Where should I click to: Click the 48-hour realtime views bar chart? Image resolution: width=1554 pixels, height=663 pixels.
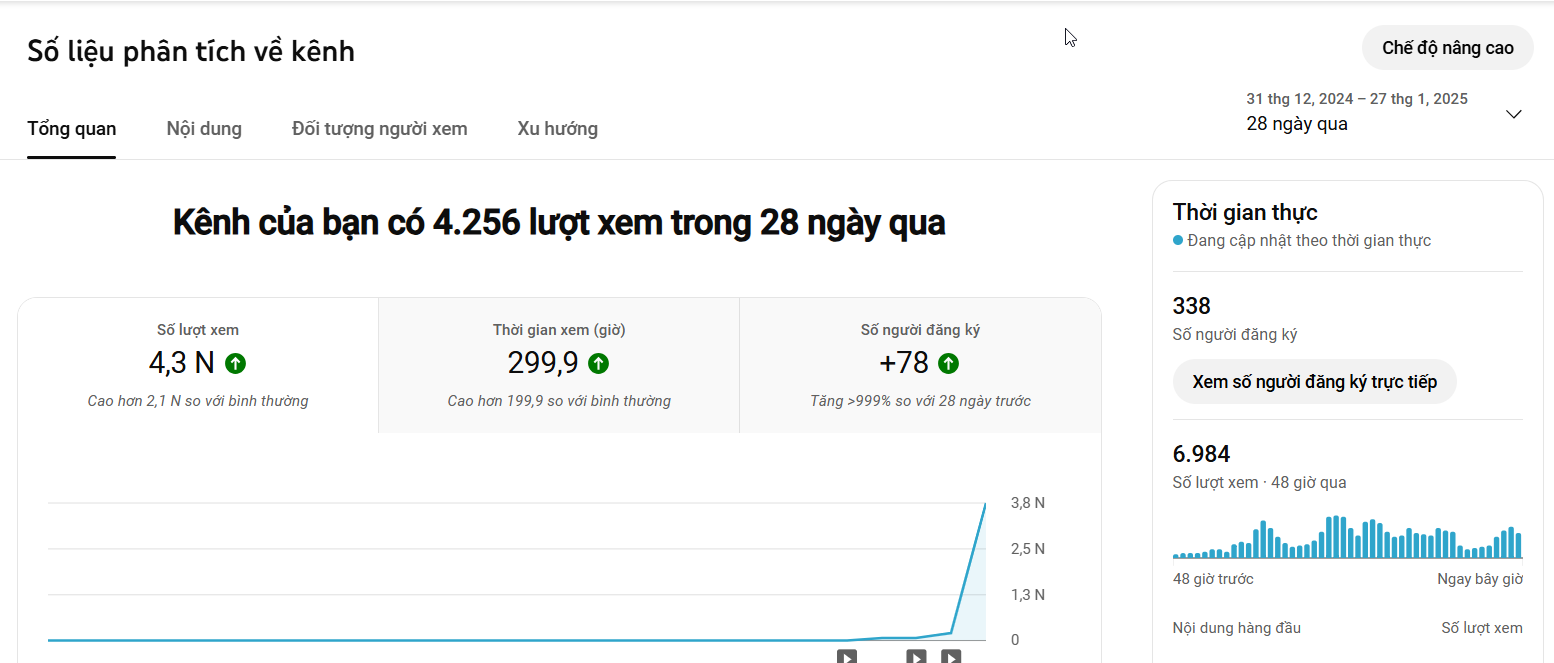click(x=1347, y=538)
